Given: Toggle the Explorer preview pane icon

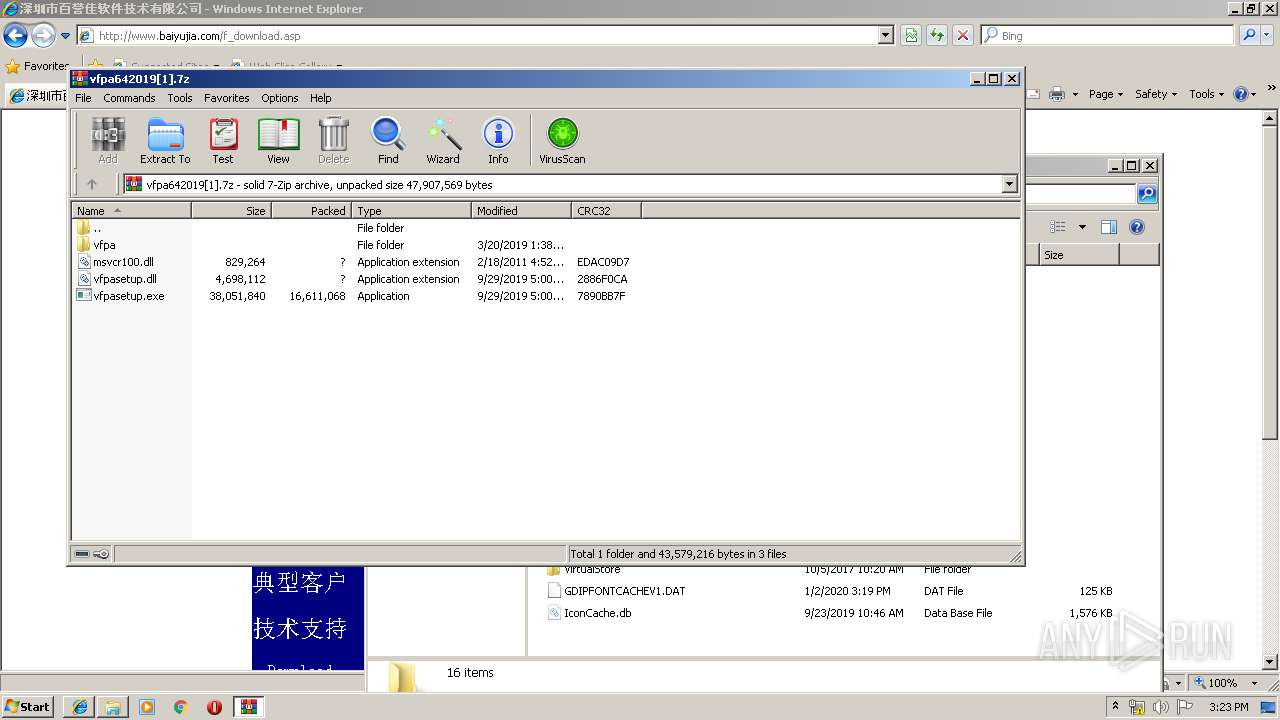Looking at the screenshot, I should [x=1108, y=227].
